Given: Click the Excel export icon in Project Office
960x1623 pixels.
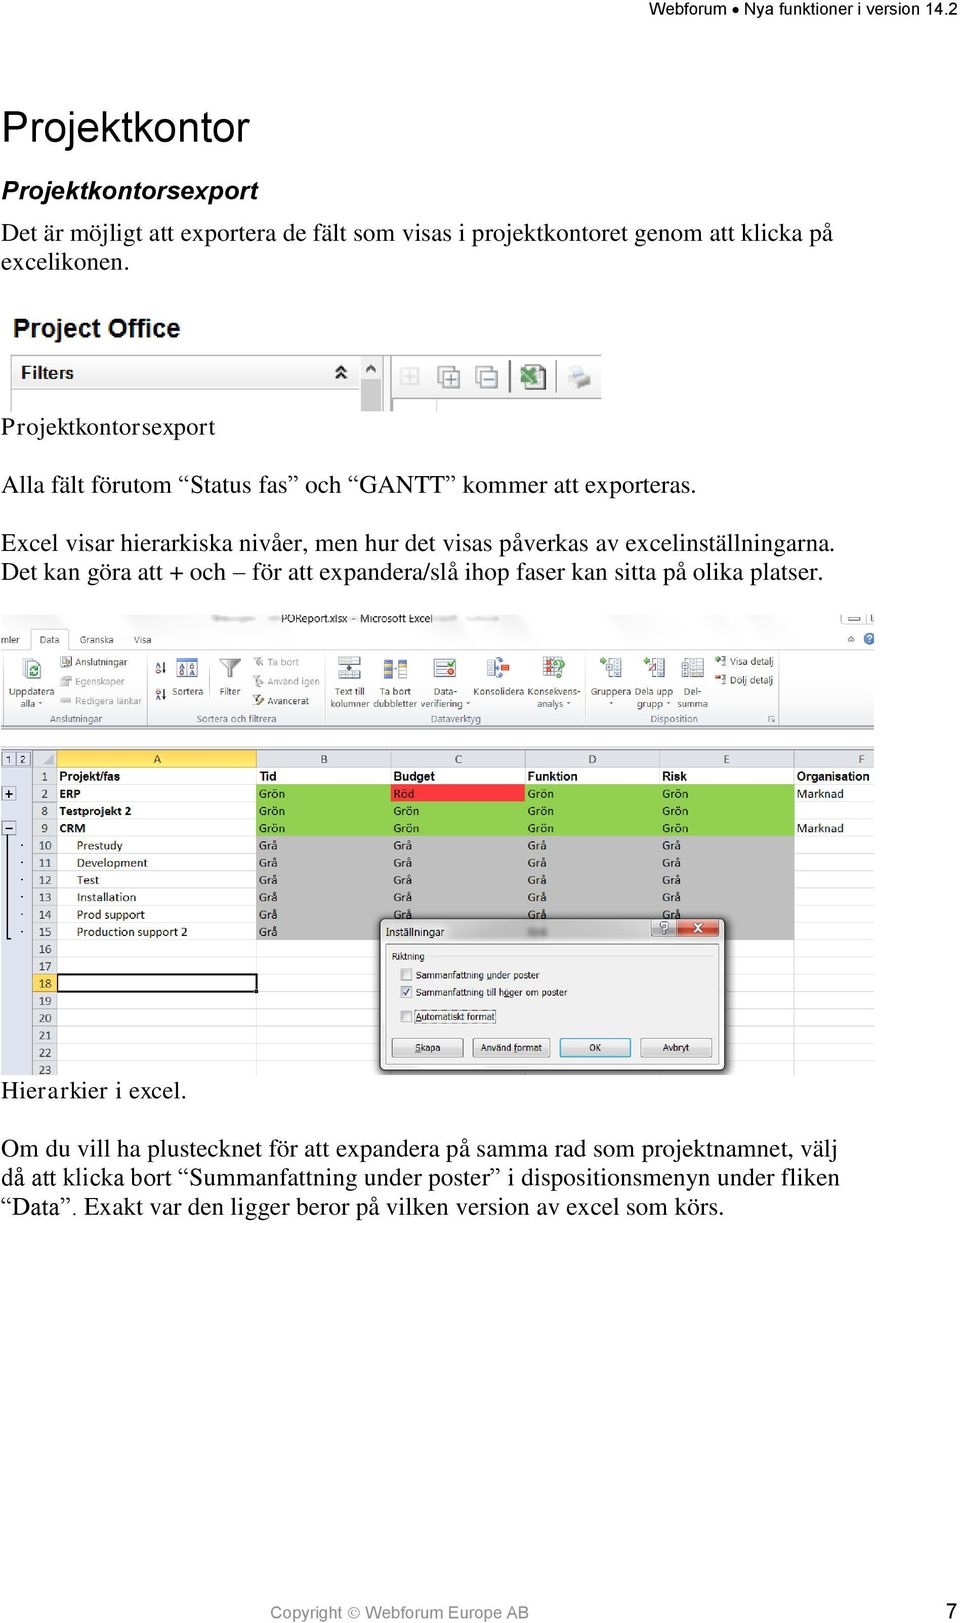Looking at the screenshot, I should [532, 377].
